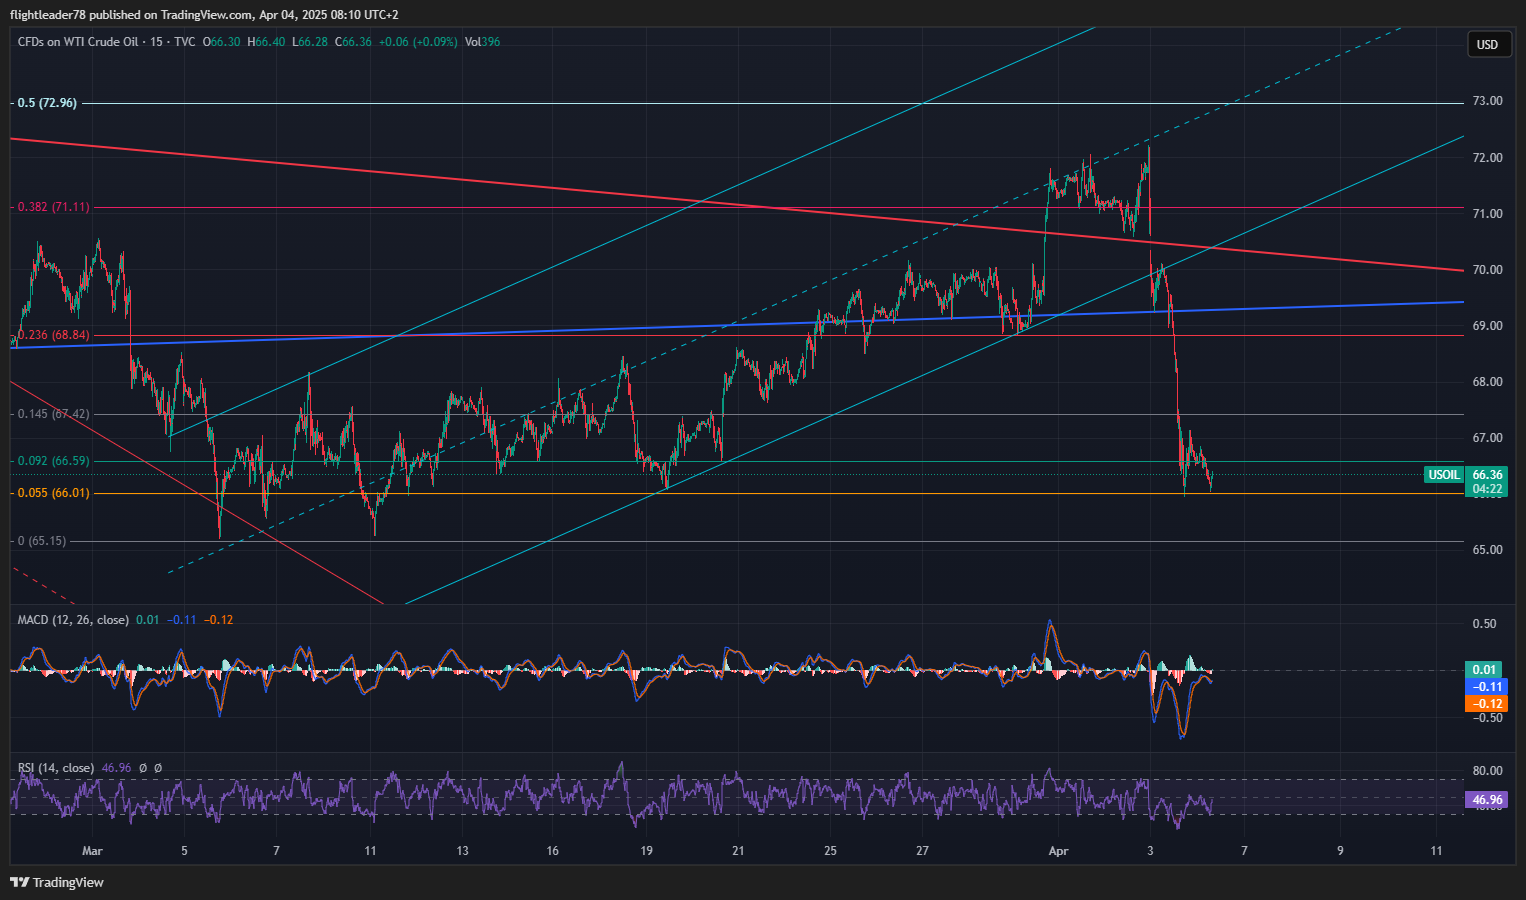Click the 0.50 MACD scale label
The image size is (1526, 900).
pyautogui.click(x=1485, y=624)
